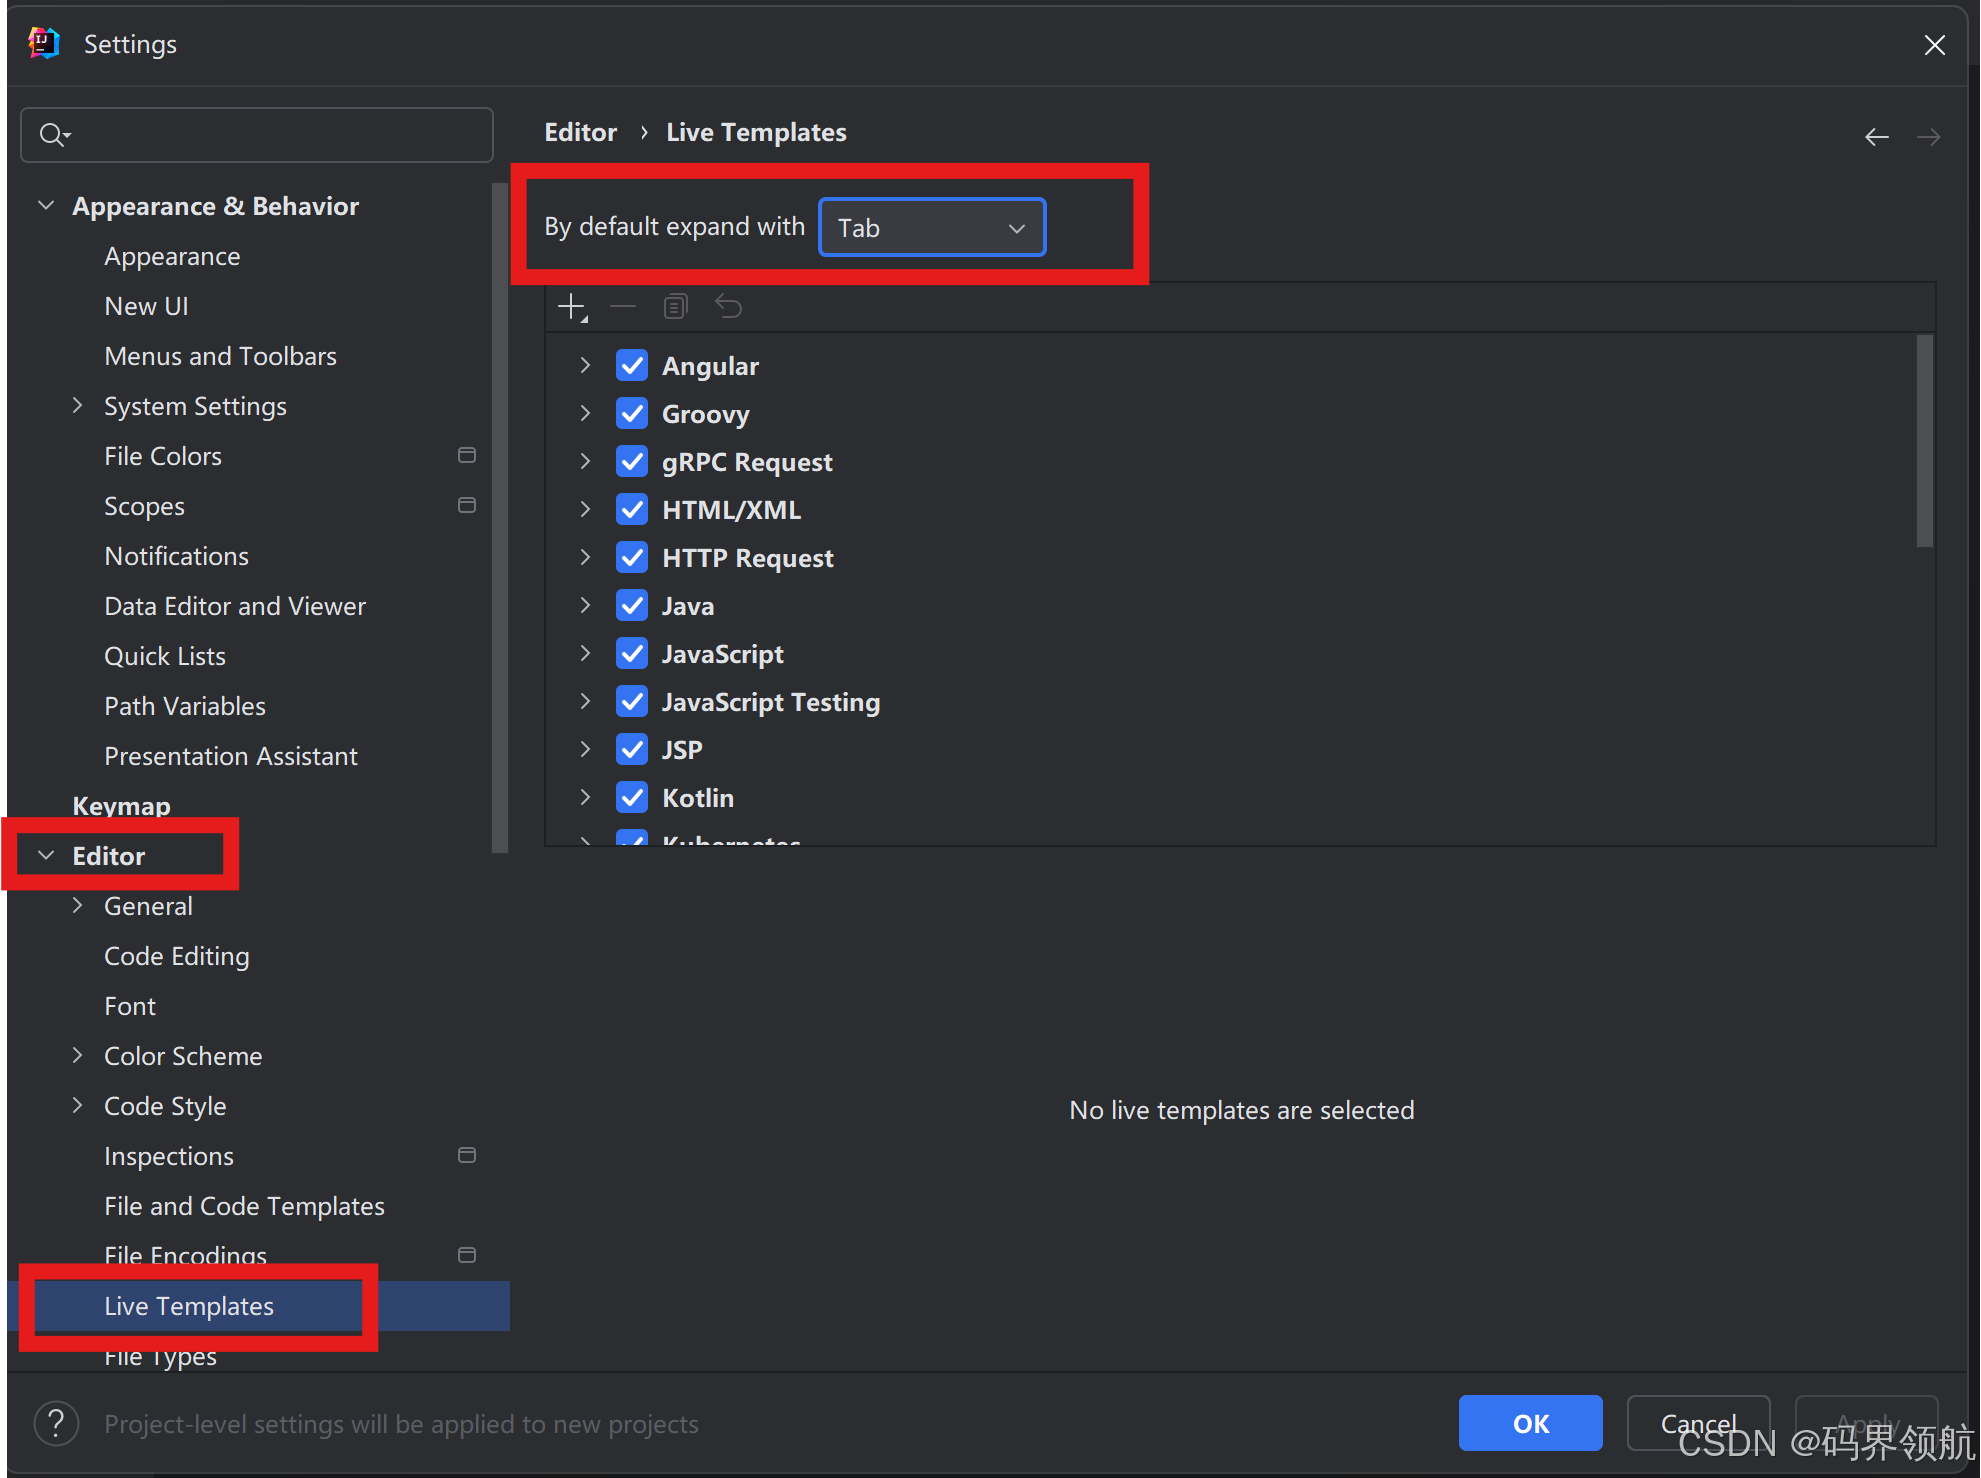Screen dimensions: 1981x1478
Task: Toggle the Kotlin checkbox
Action: tap(632, 798)
